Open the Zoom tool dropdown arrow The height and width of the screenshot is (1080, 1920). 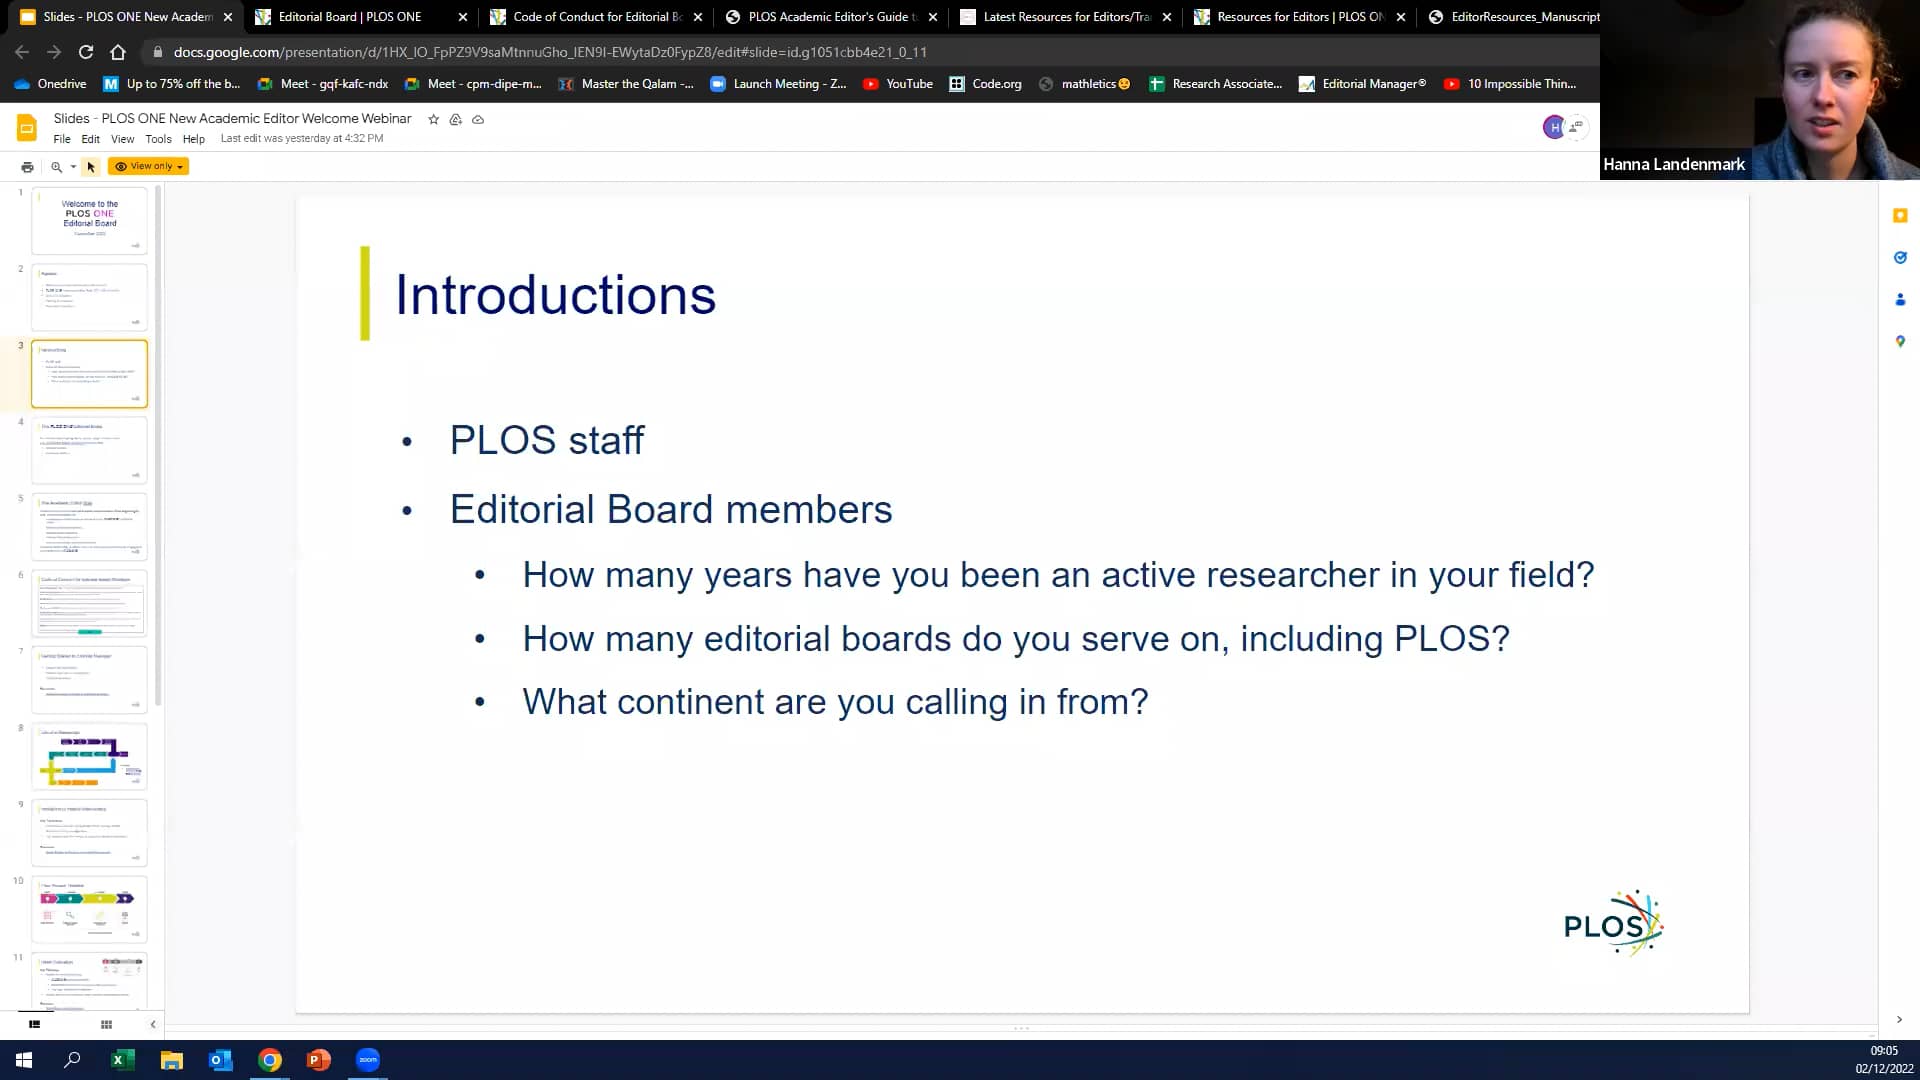tap(72, 166)
